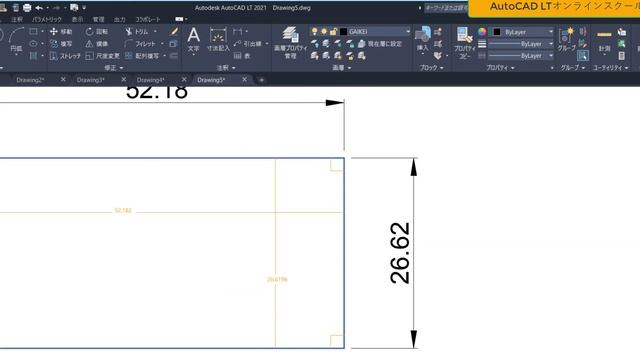Open the 表示 ribbon tab
The image size is (640, 360).
tap(77, 19)
